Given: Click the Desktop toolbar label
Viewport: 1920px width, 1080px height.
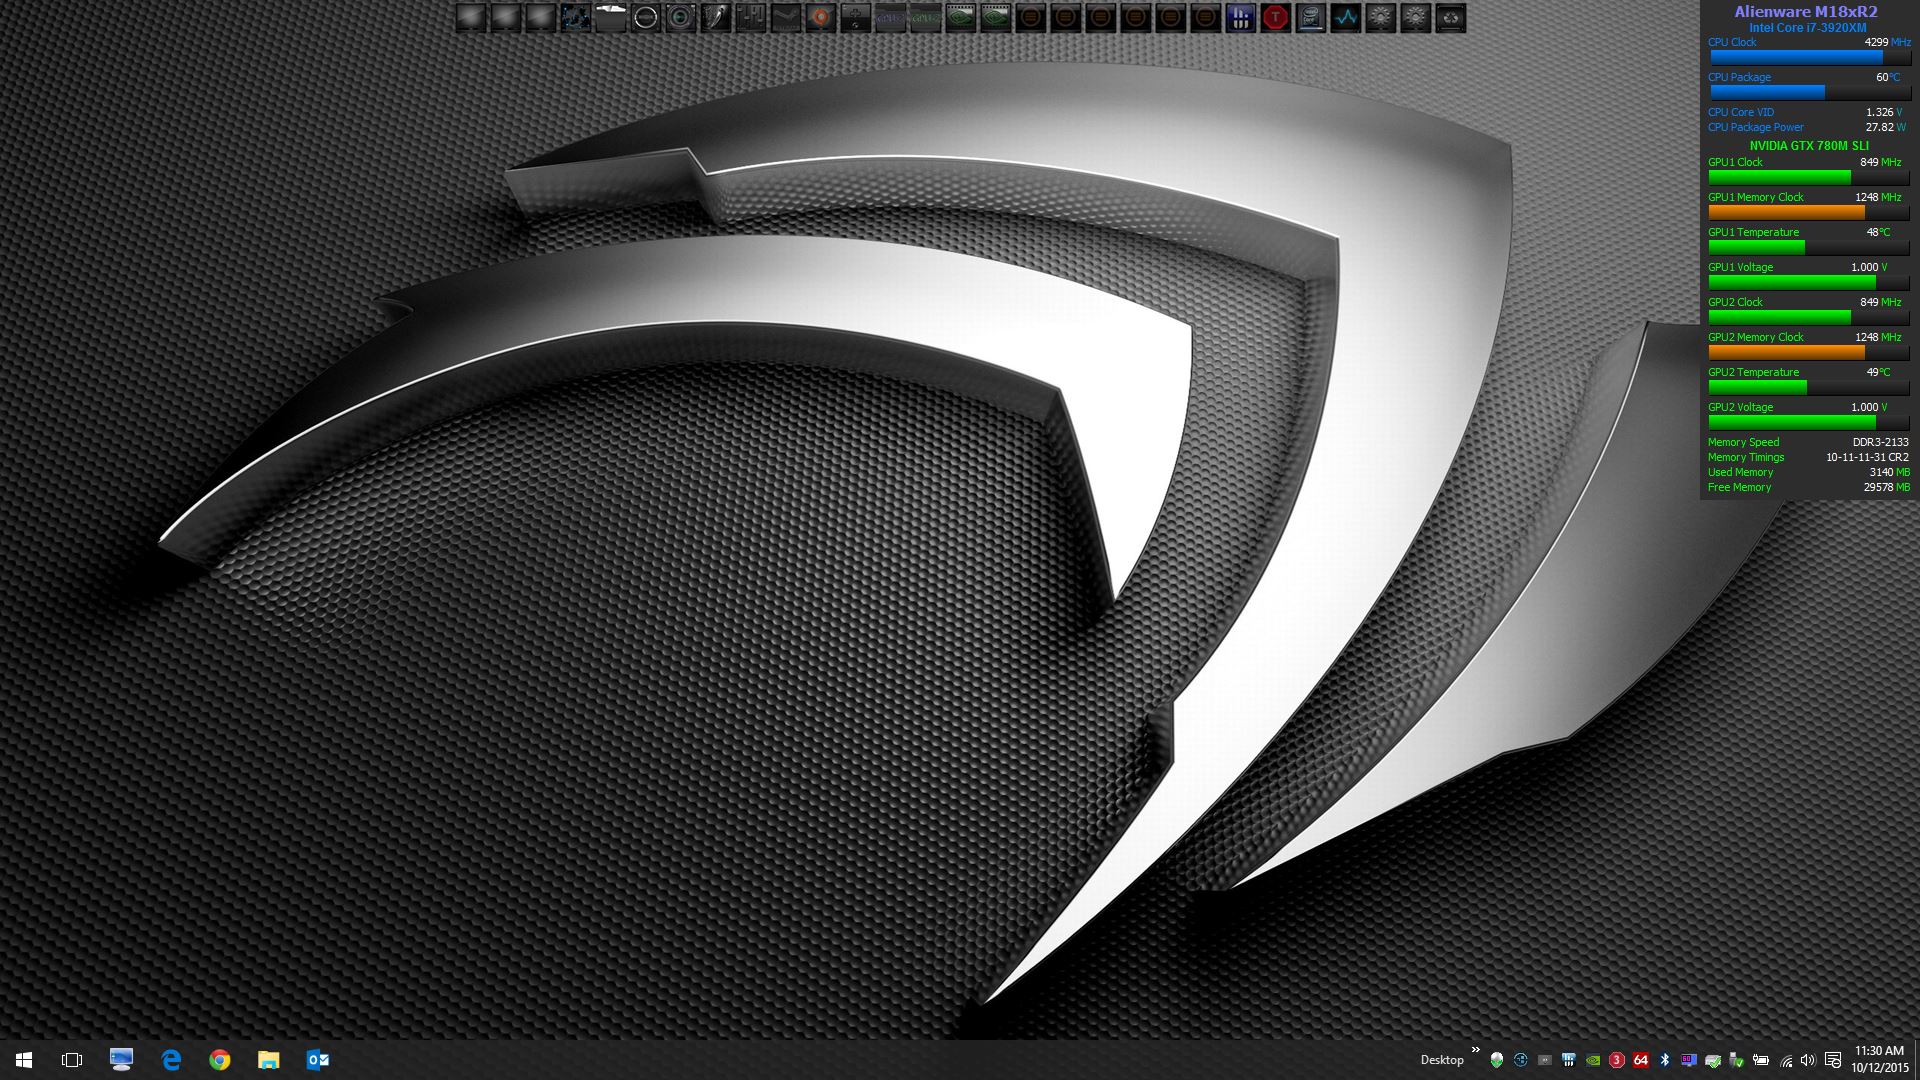Looking at the screenshot, I should coord(1442,1060).
